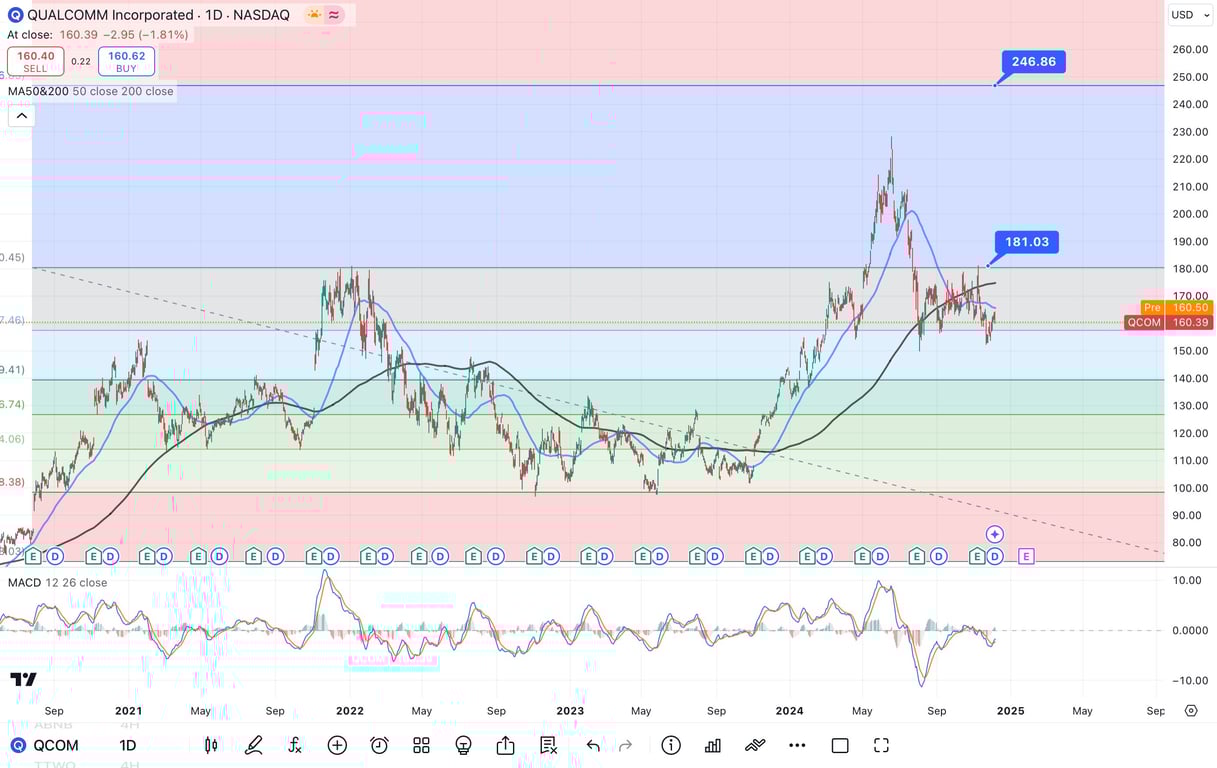Tap the double trend-line icon in the toolbar
Screen dimensions: 1217x768
755,745
